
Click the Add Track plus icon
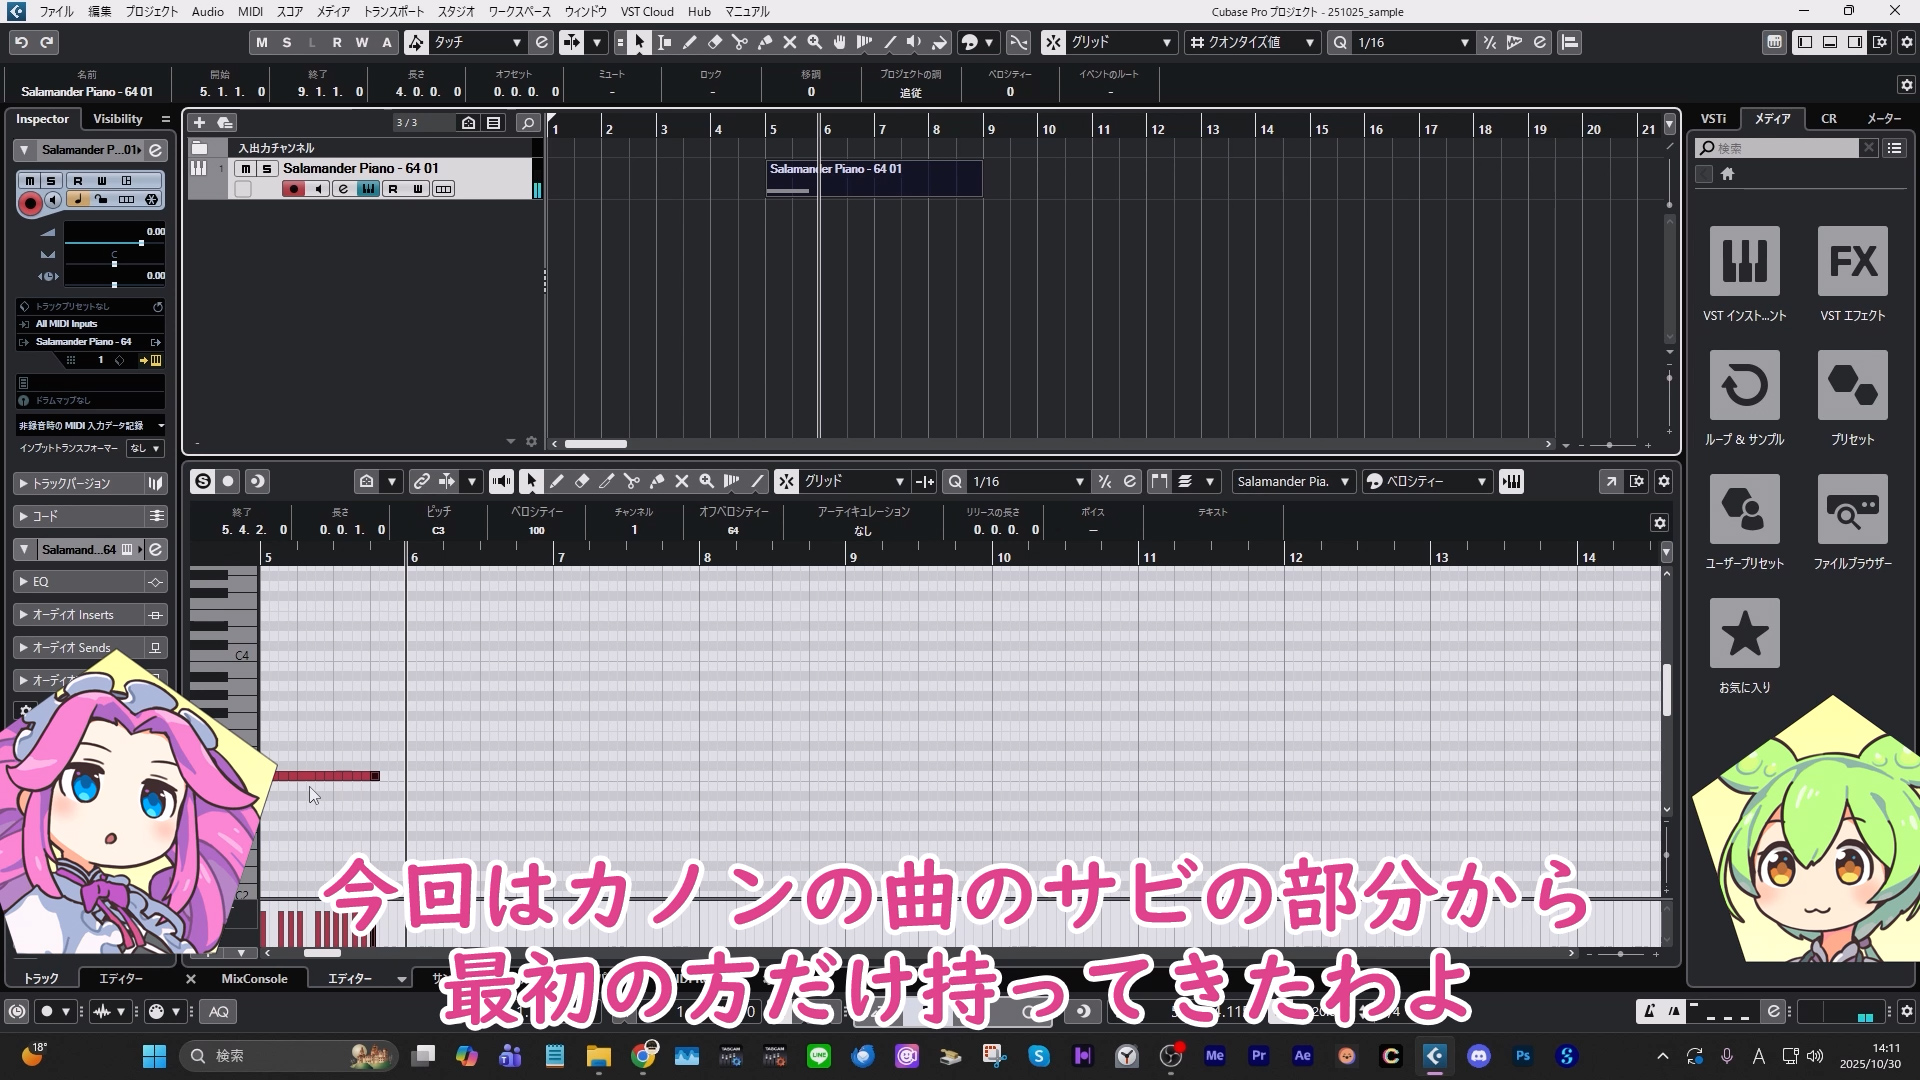(x=199, y=122)
